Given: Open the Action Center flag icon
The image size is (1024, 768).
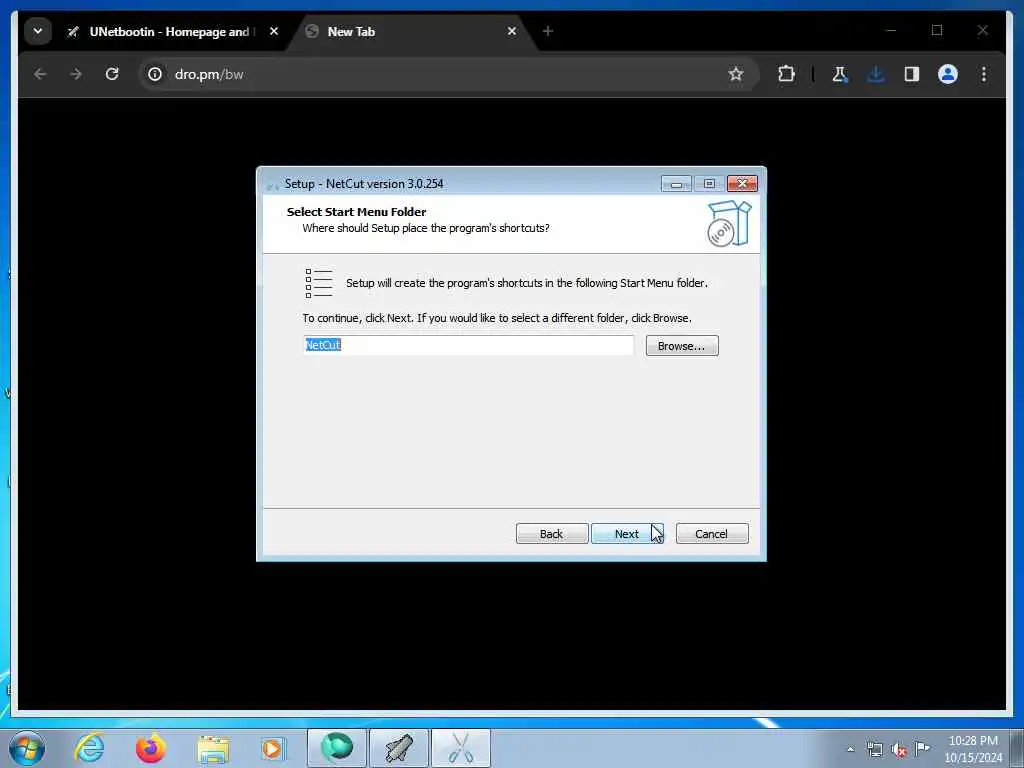Looking at the screenshot, I should coord(922,748).
